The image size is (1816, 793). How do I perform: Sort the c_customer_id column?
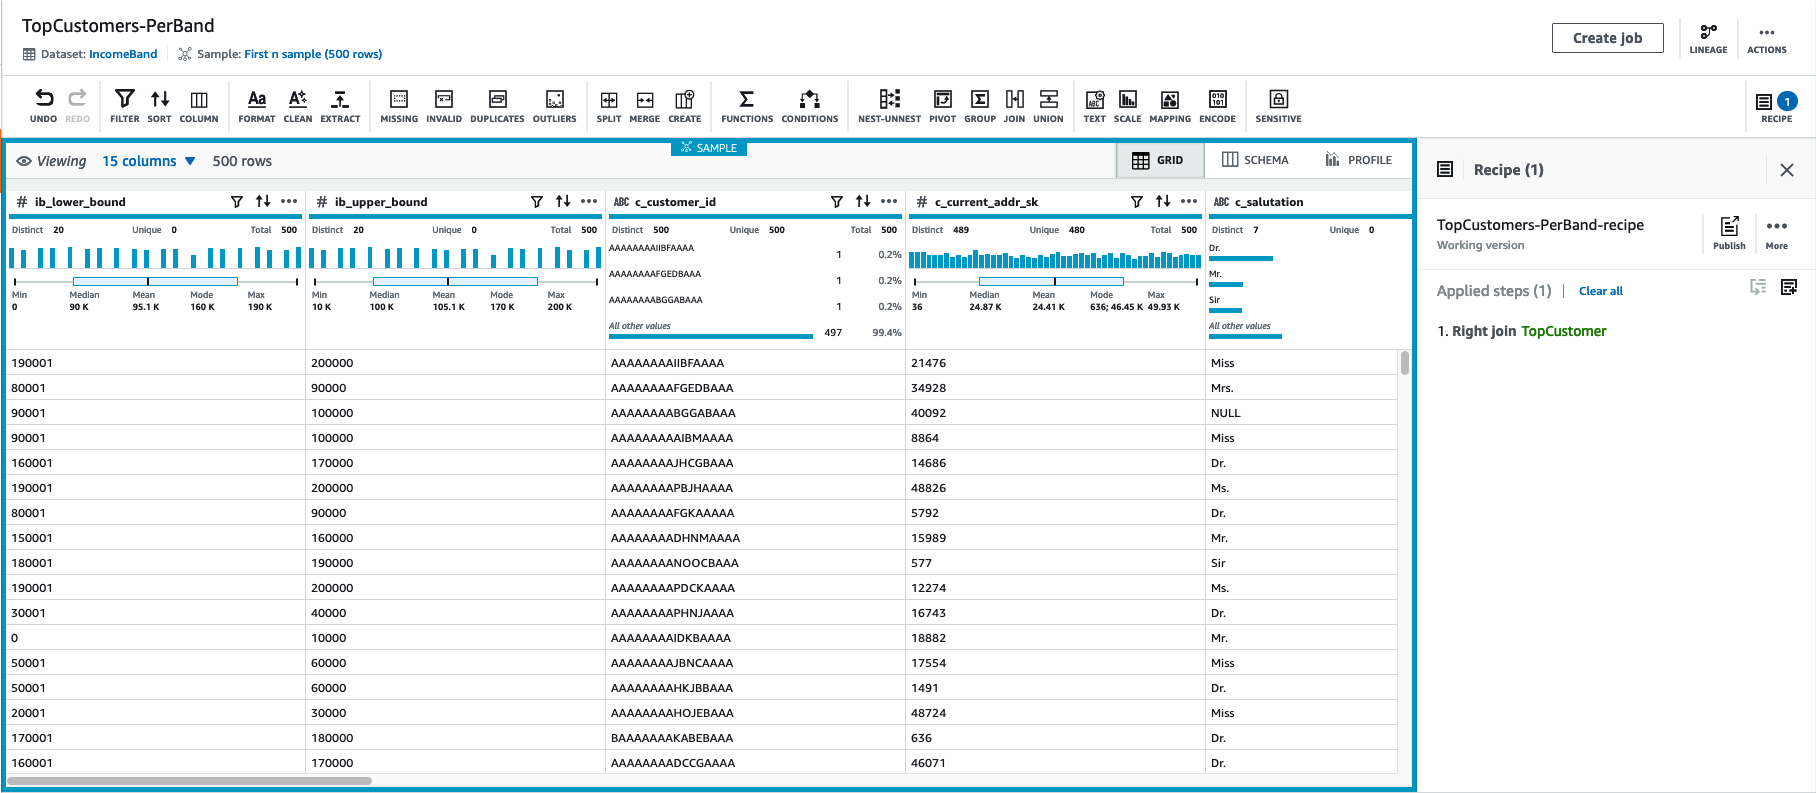(863, 202)
